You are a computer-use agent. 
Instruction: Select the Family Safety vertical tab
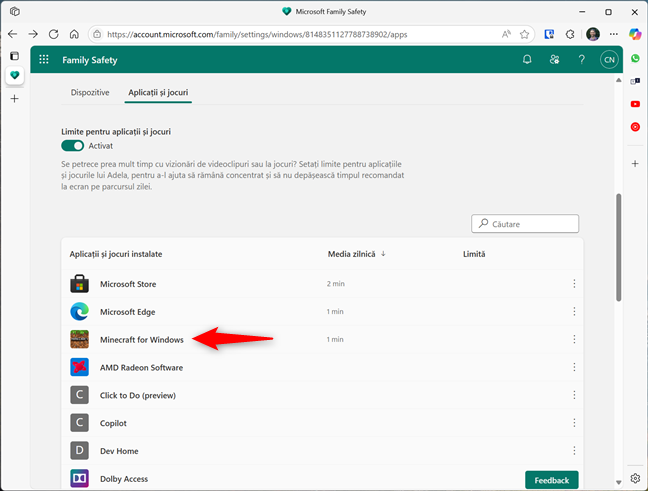14,75
